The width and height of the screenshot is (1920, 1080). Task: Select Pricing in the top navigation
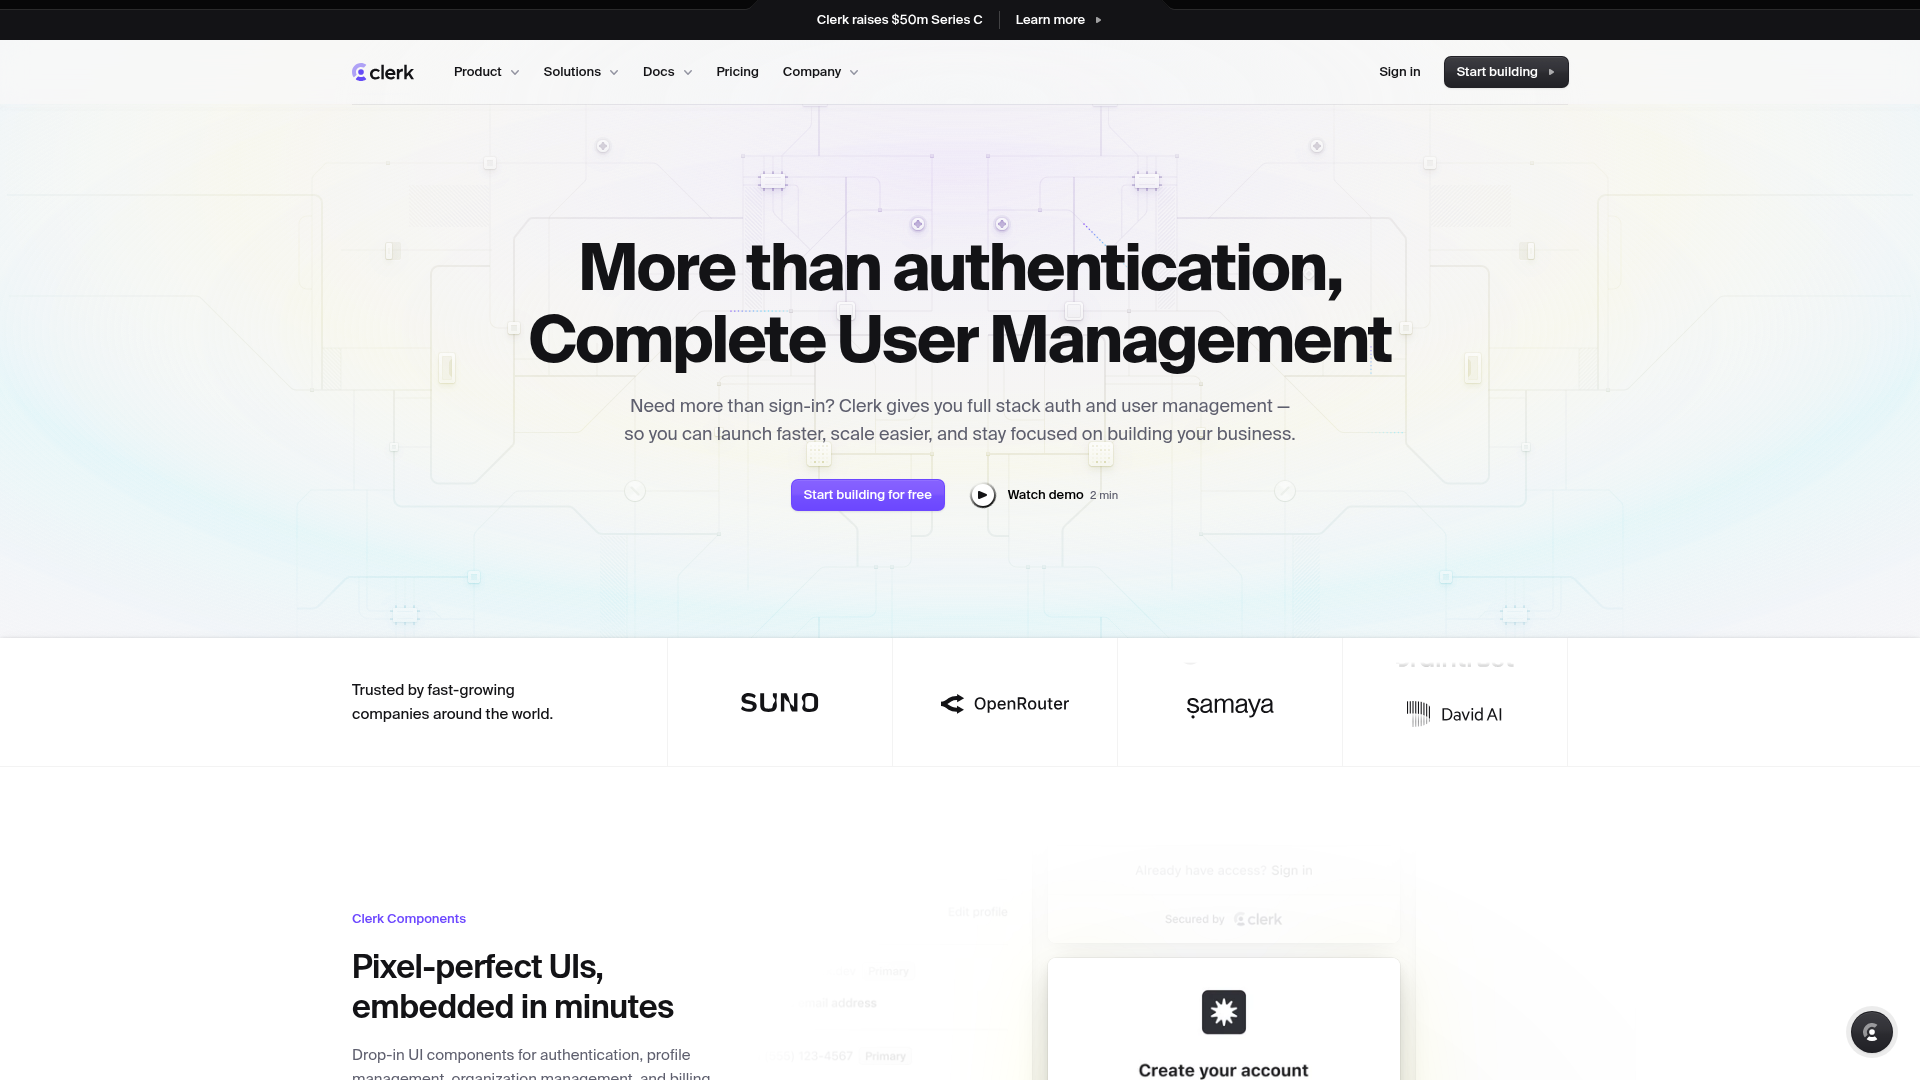737,71
